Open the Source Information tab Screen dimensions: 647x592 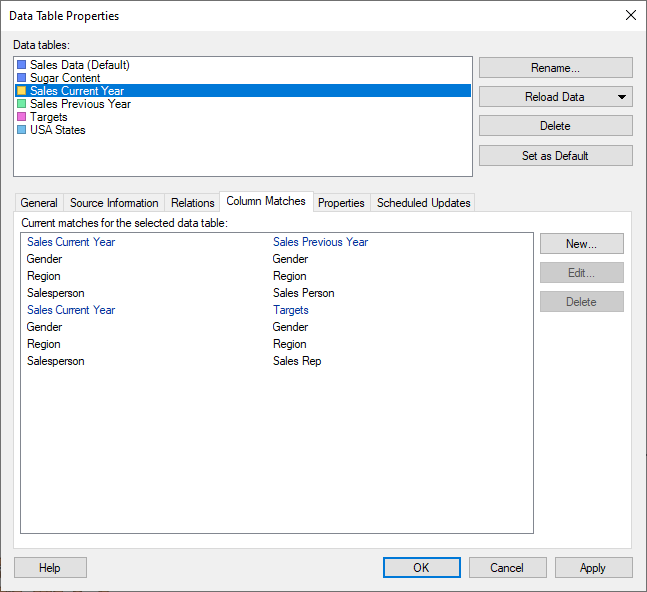click(x=114, y=203)
